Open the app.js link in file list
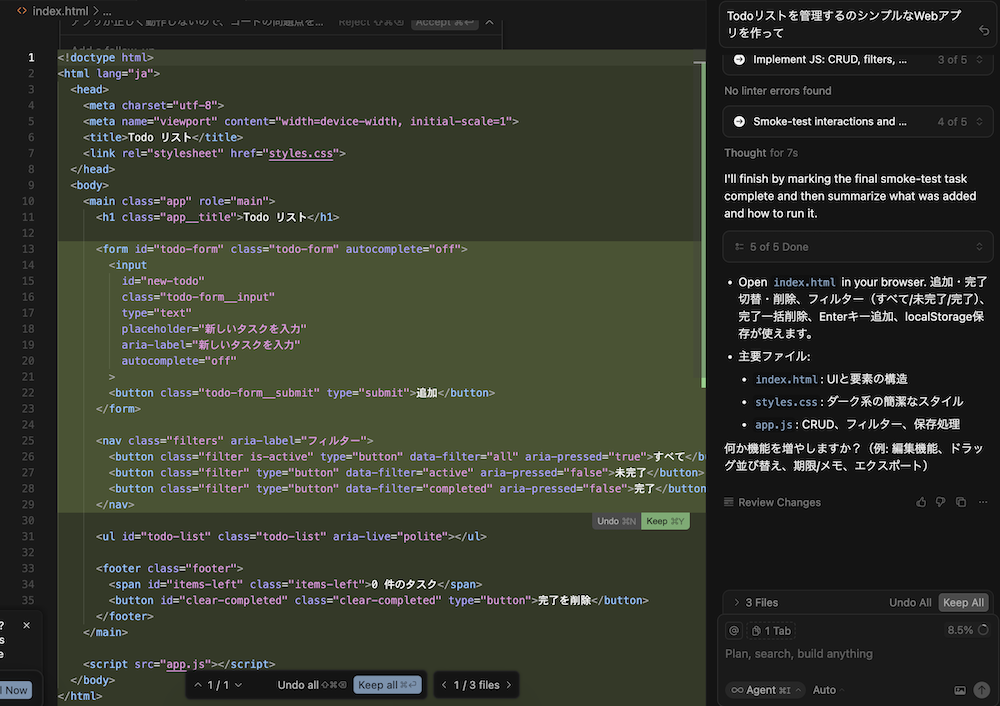The image size is (1000, 706). pyautogui.click(x=774, y=424)
